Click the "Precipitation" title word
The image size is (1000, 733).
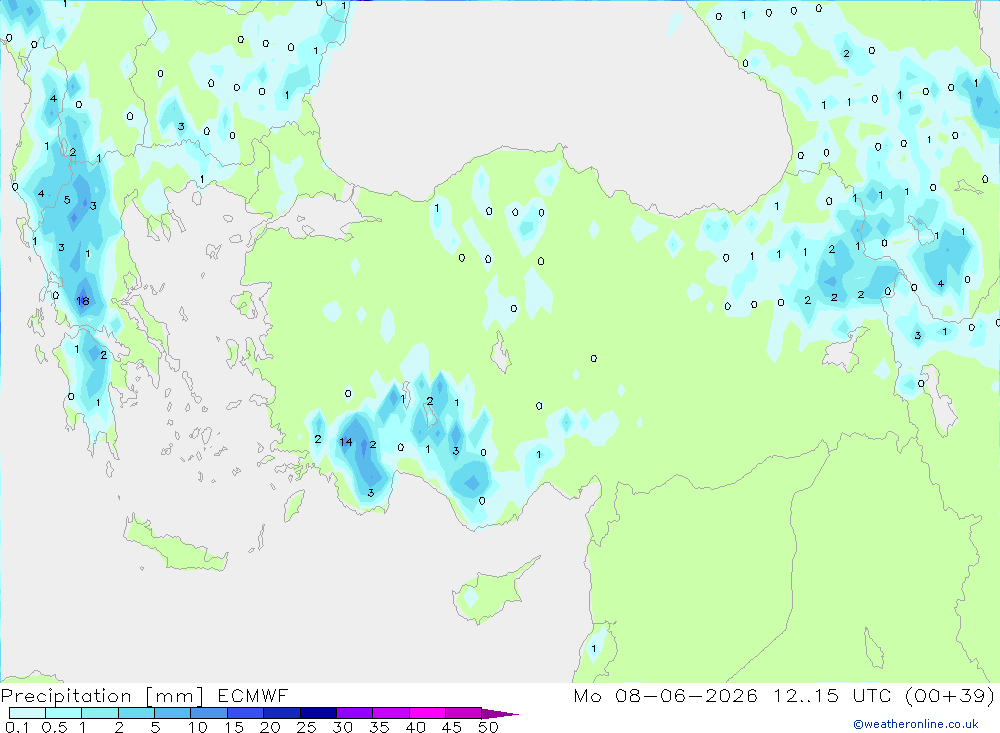click(x=66, y=696)
